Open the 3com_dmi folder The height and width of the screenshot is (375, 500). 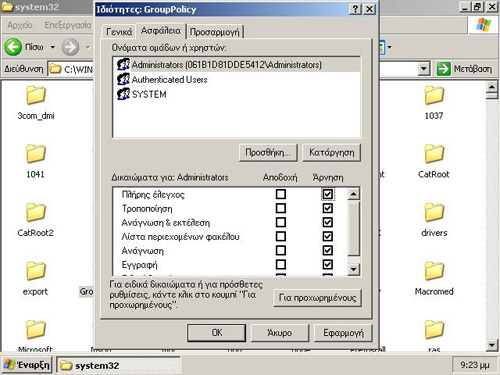point(36,102)
